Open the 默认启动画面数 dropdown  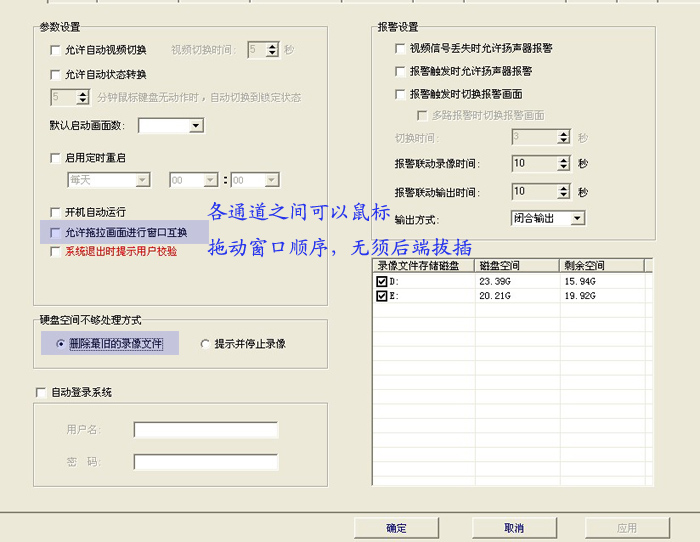196,126
